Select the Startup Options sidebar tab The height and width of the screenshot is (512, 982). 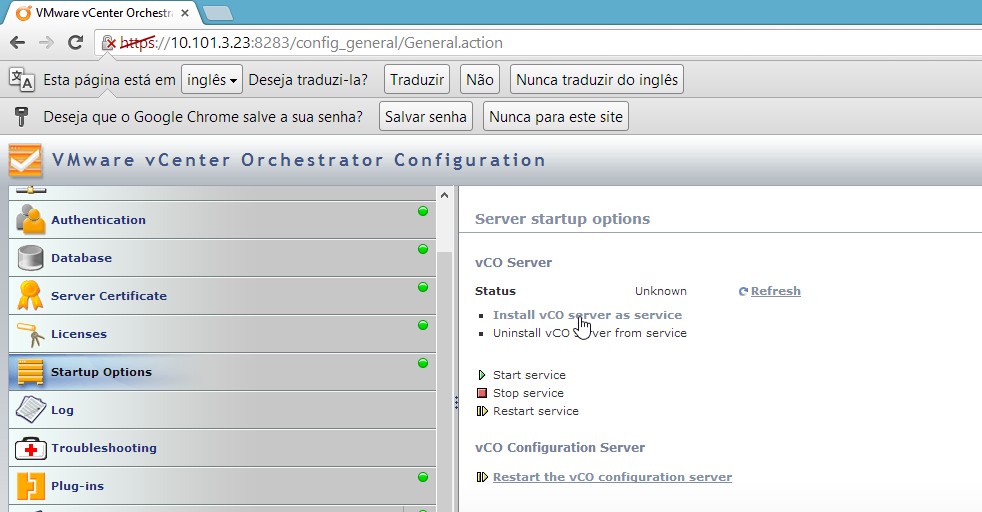(101, 372)
